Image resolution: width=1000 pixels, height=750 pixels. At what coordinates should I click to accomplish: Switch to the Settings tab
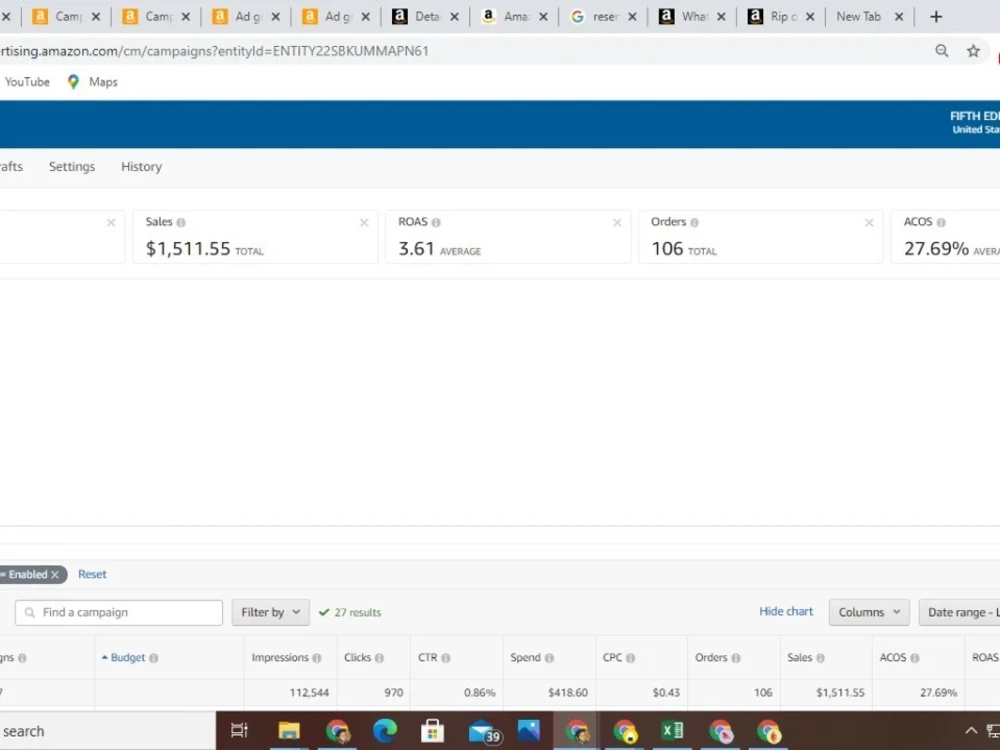(72, 166)
